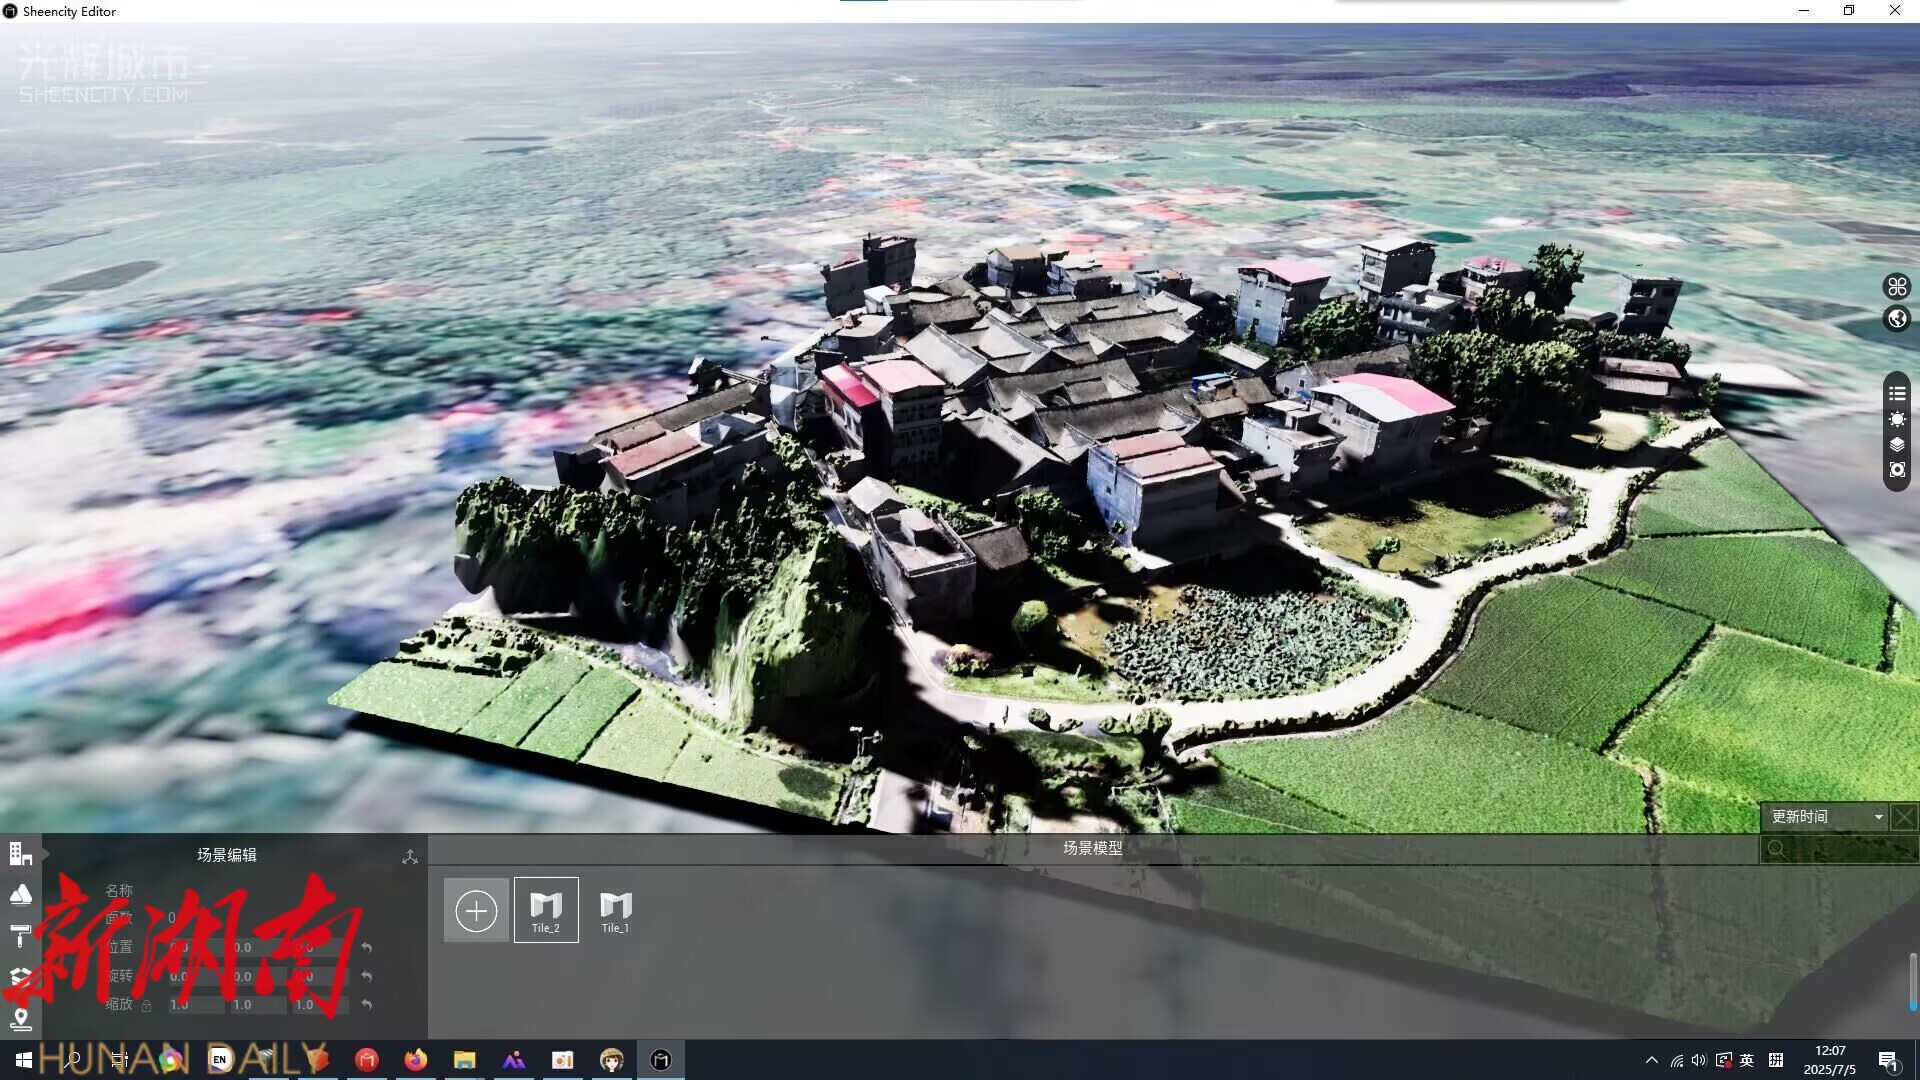
Task: Open the list panel icon
Action: click(1897, 394)
